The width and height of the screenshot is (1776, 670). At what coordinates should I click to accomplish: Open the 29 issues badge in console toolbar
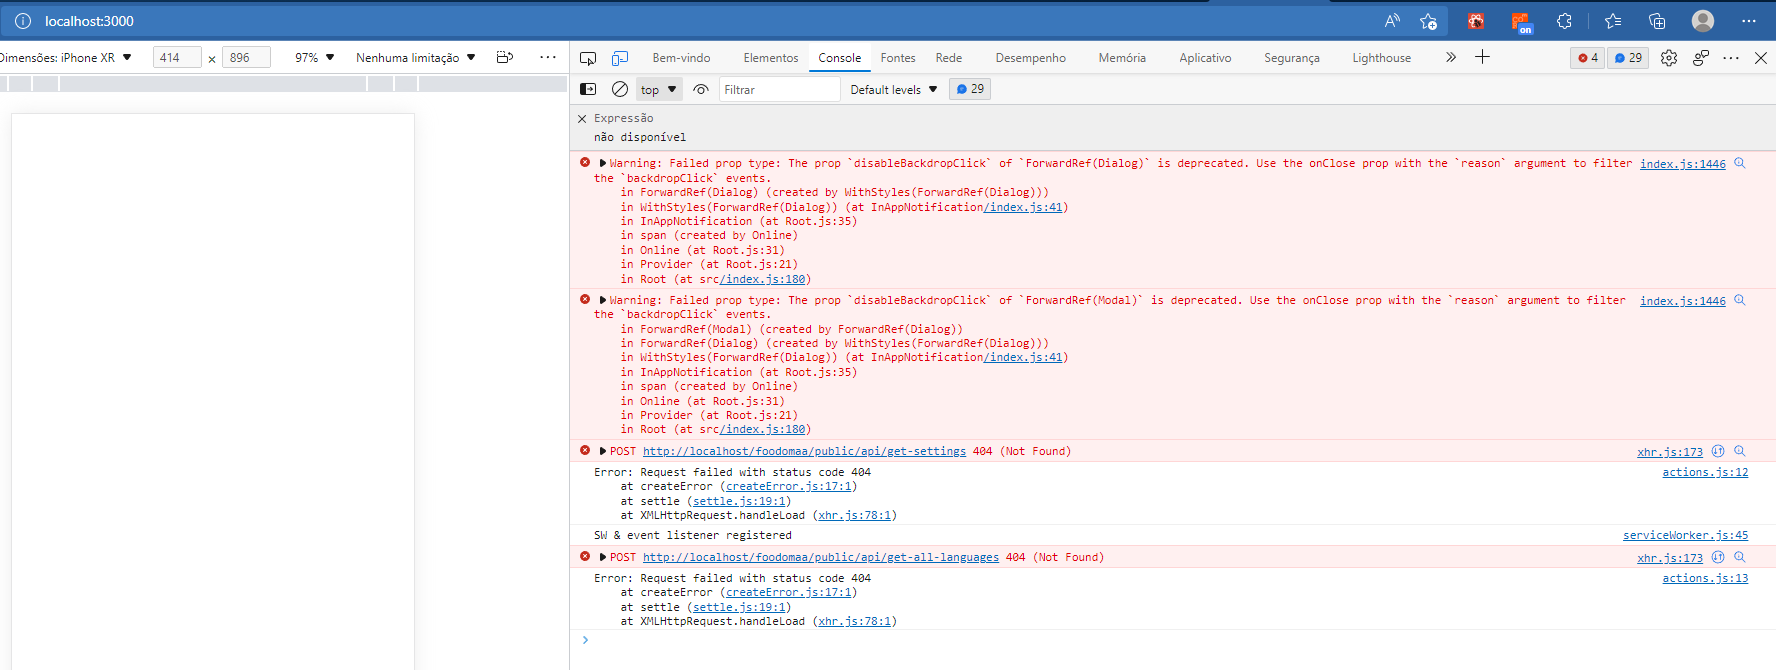pos(970,89)
